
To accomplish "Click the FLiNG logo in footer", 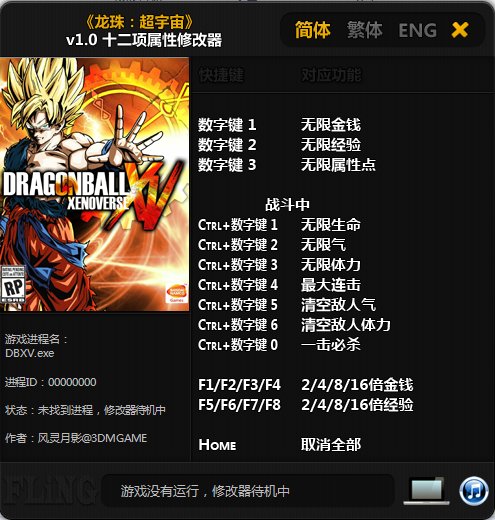I will 49,491.
